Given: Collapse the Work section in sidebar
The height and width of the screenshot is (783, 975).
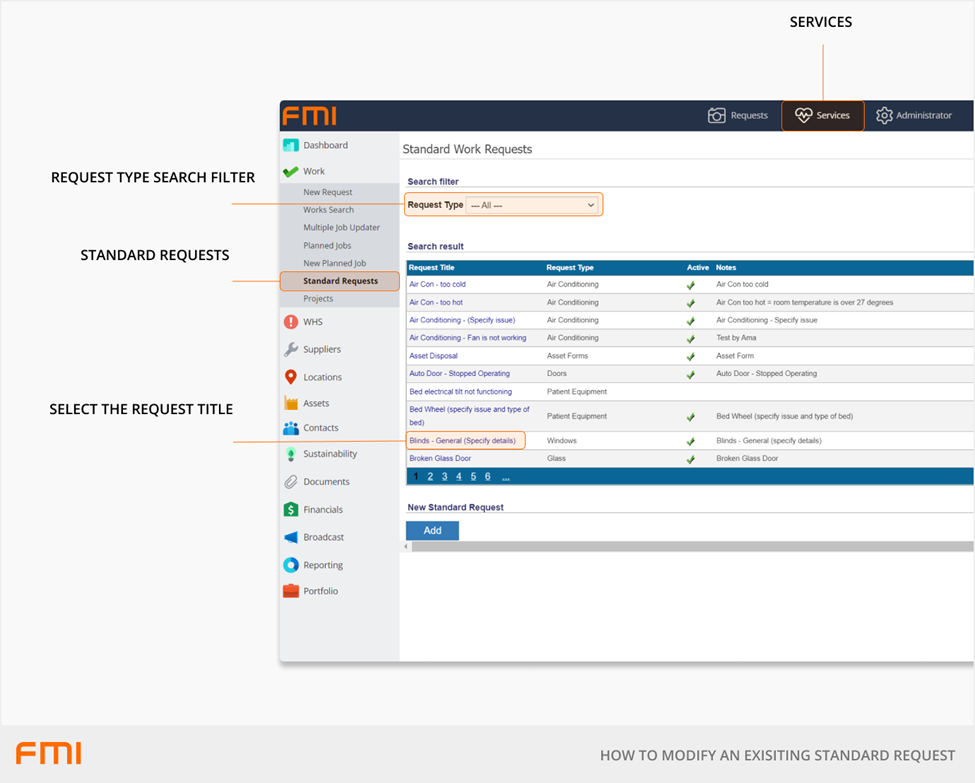Looking at the screenshot, I should (x=313, y=171).
